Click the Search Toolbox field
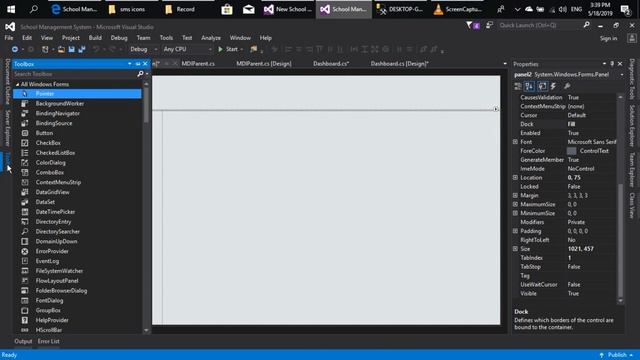The image size is (640, 360). click(x=75, y=74)
